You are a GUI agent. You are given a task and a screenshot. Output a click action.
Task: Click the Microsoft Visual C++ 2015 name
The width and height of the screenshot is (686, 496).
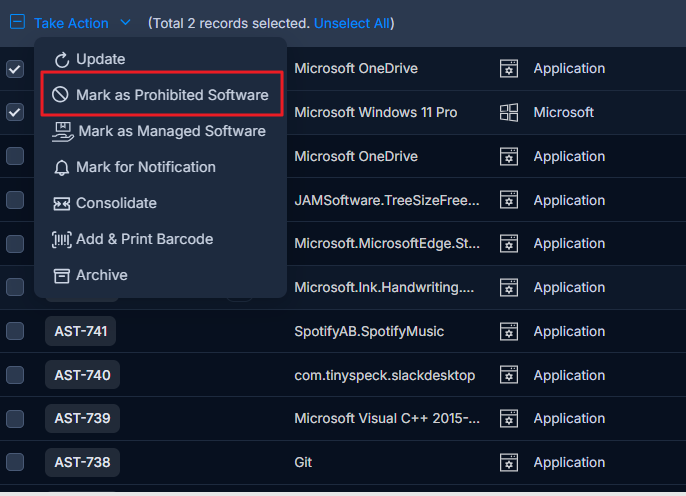click(x=387, y=419)
